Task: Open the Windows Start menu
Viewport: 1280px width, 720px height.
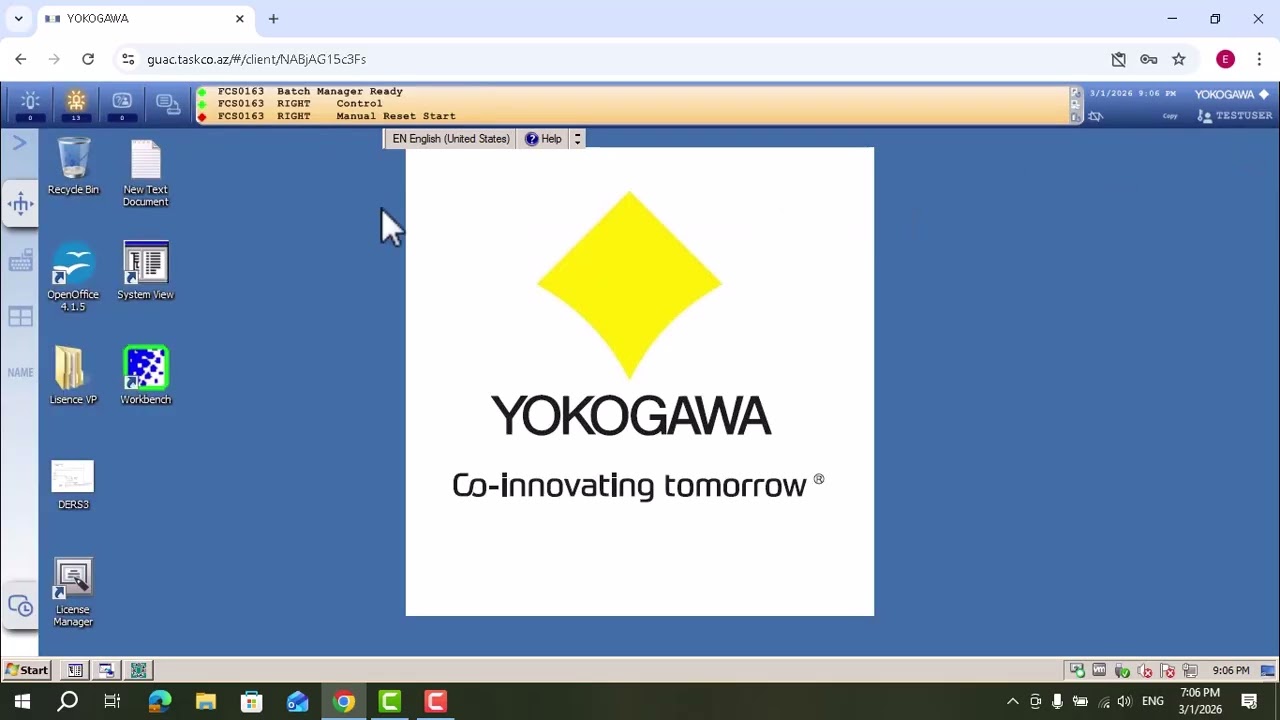Action: [x=22, y=701]
